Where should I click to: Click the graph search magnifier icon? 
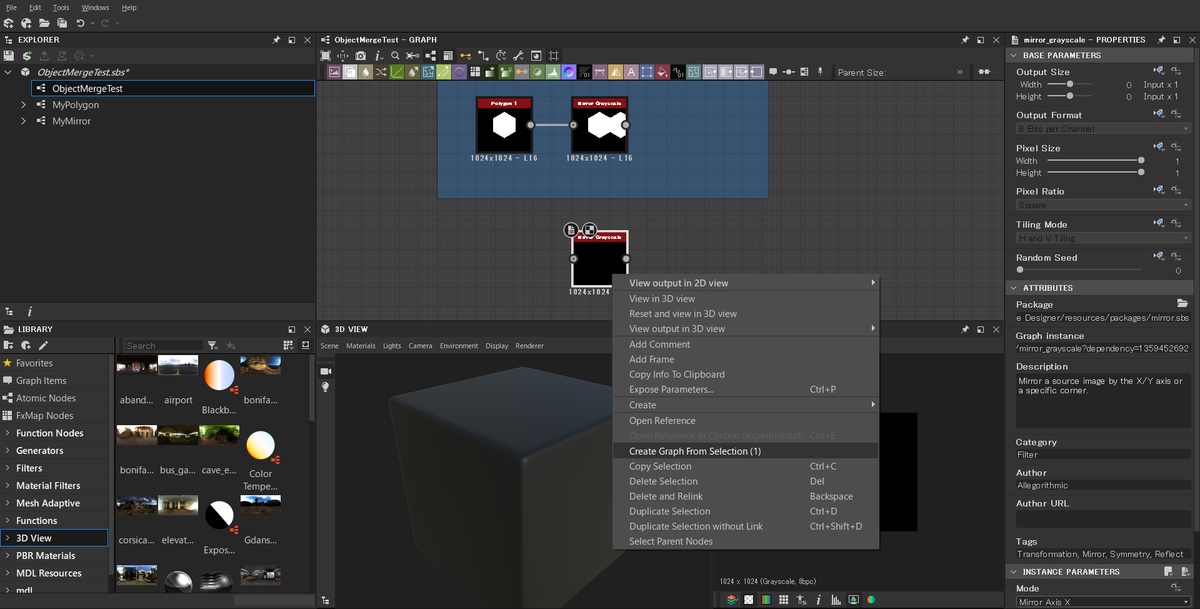click(x=395, y=56)
